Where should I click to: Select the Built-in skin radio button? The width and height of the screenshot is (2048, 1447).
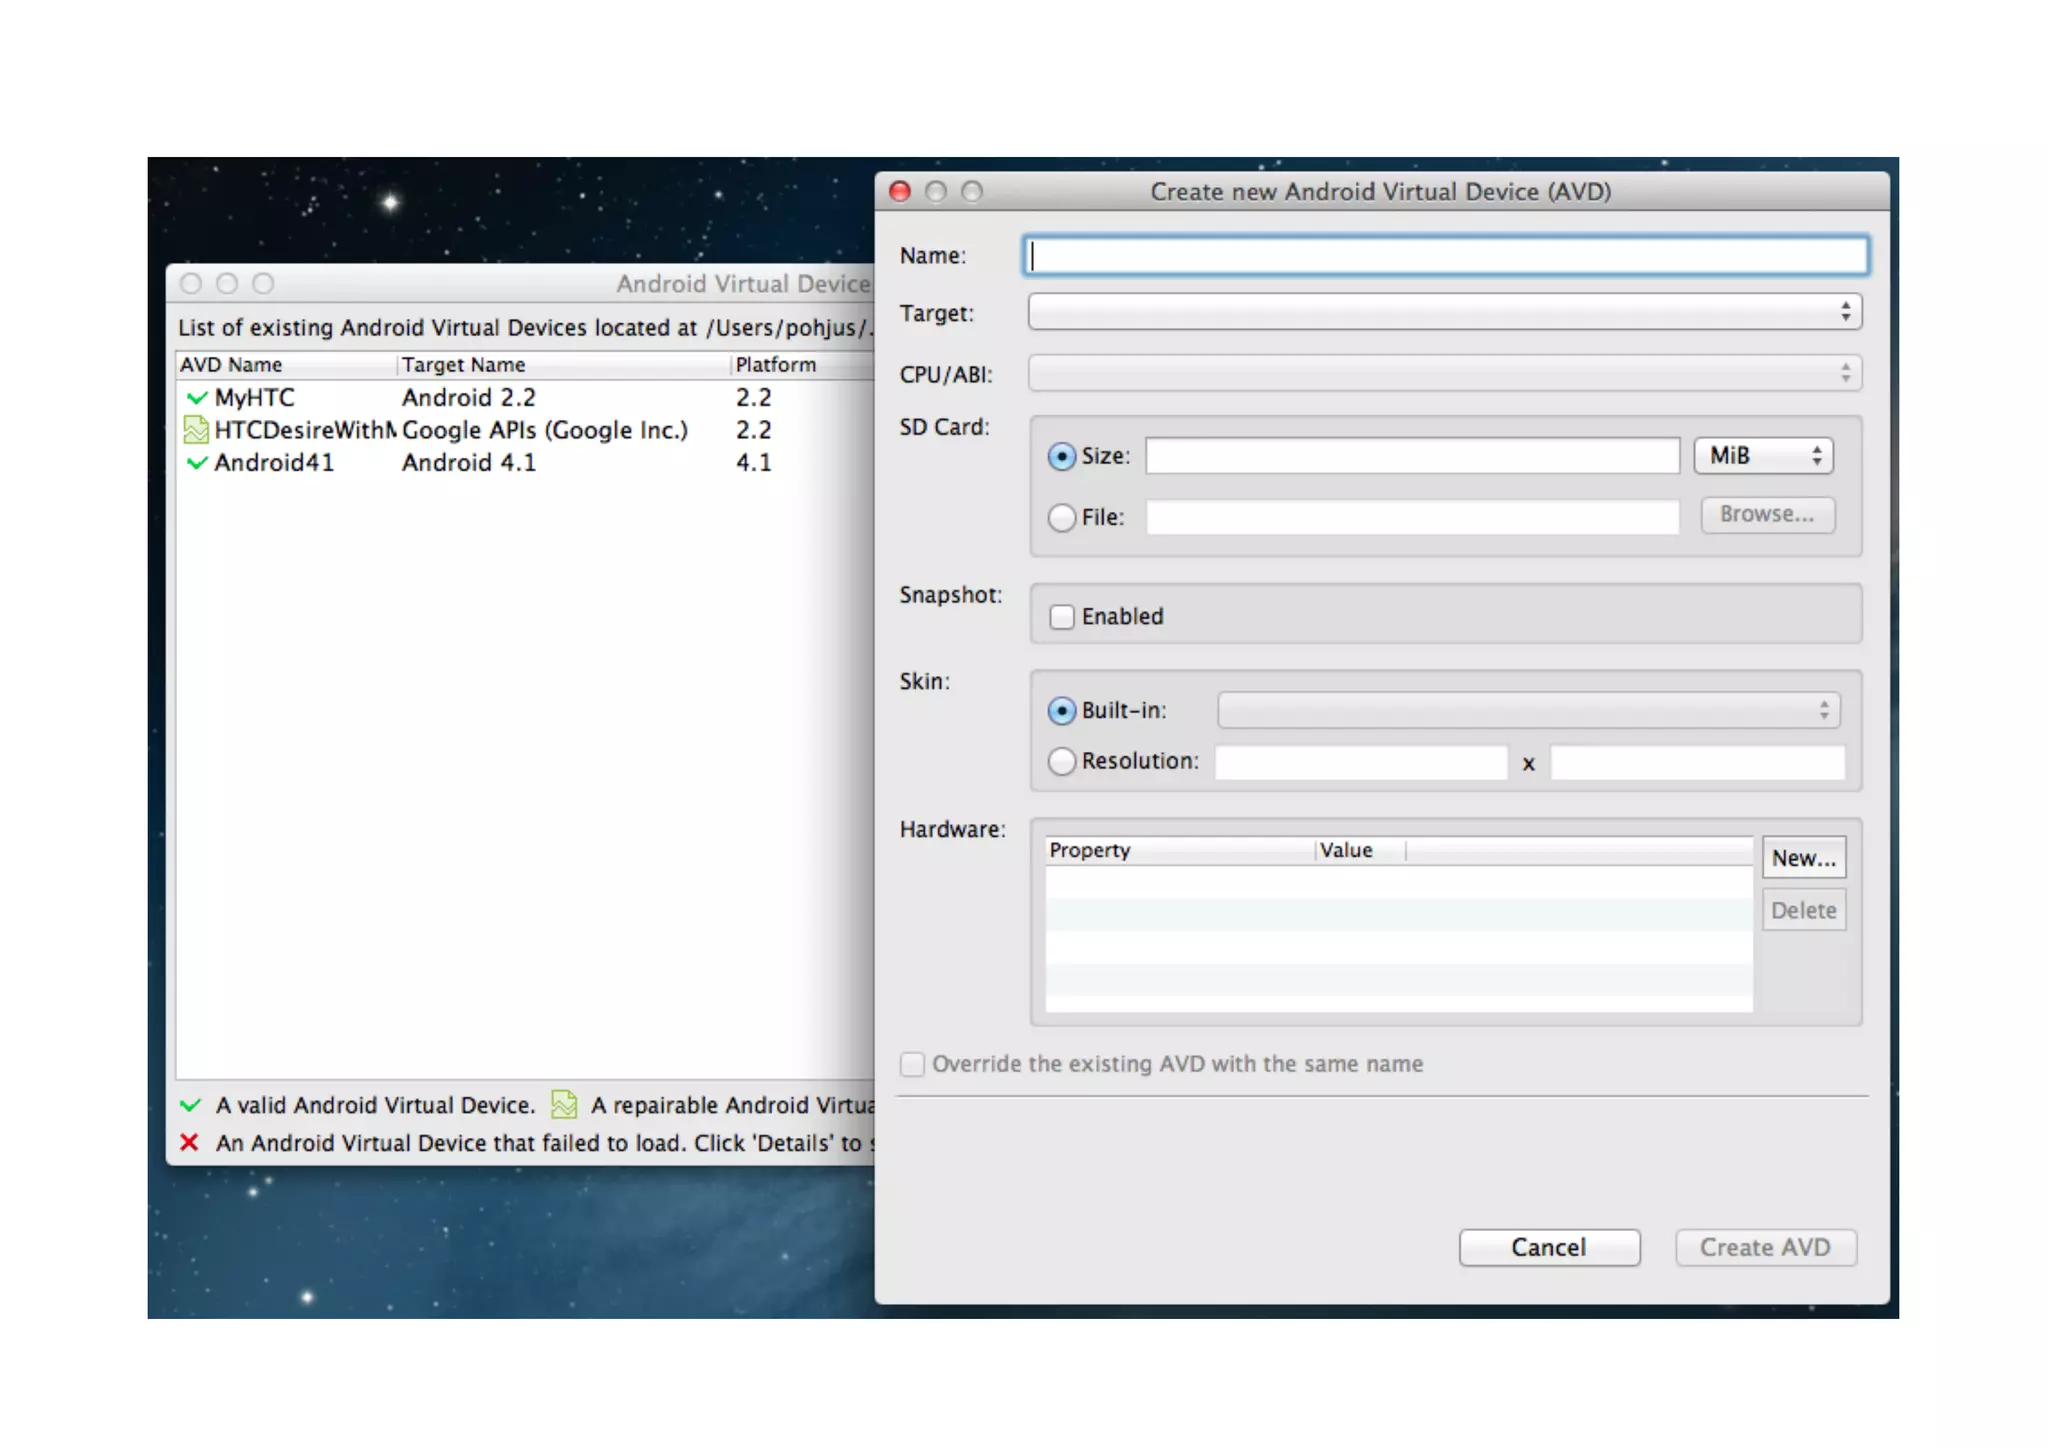tap(1061, 711)
